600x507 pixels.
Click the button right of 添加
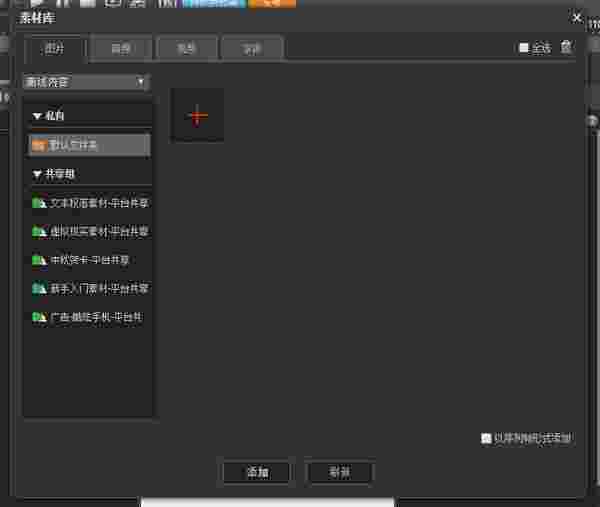pos(340,472)
